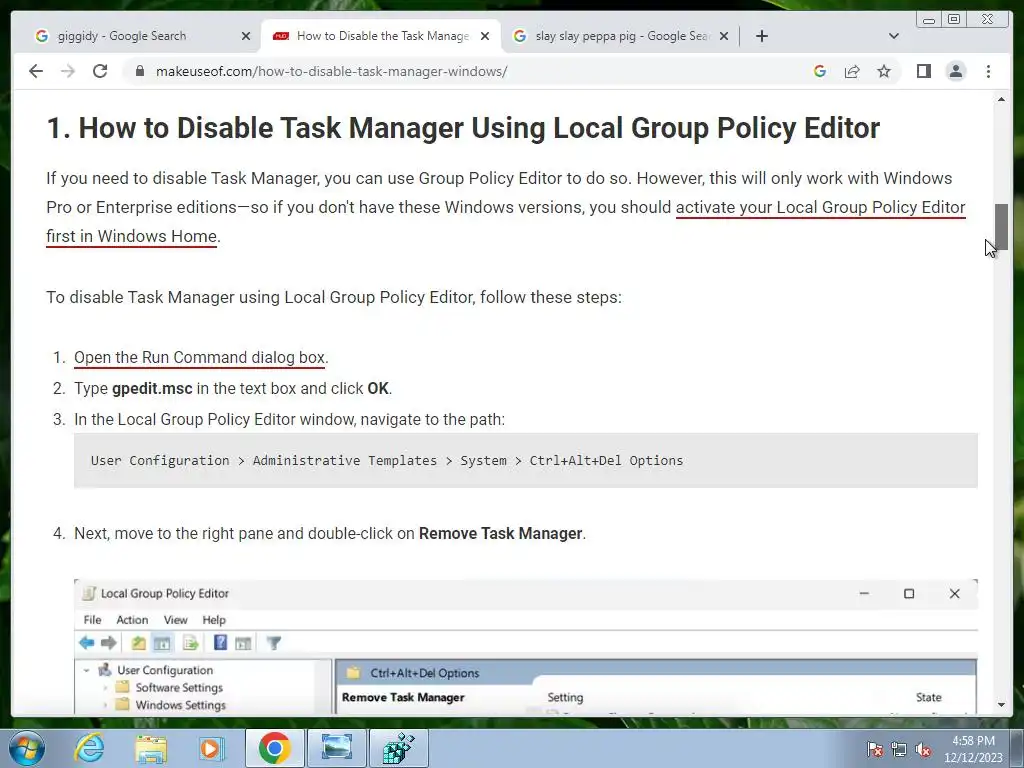This screenshot has height=768, width=1024.
Task: Click Action Center flag tray icon
Action: pyautogui.click(x=875, y=749)
